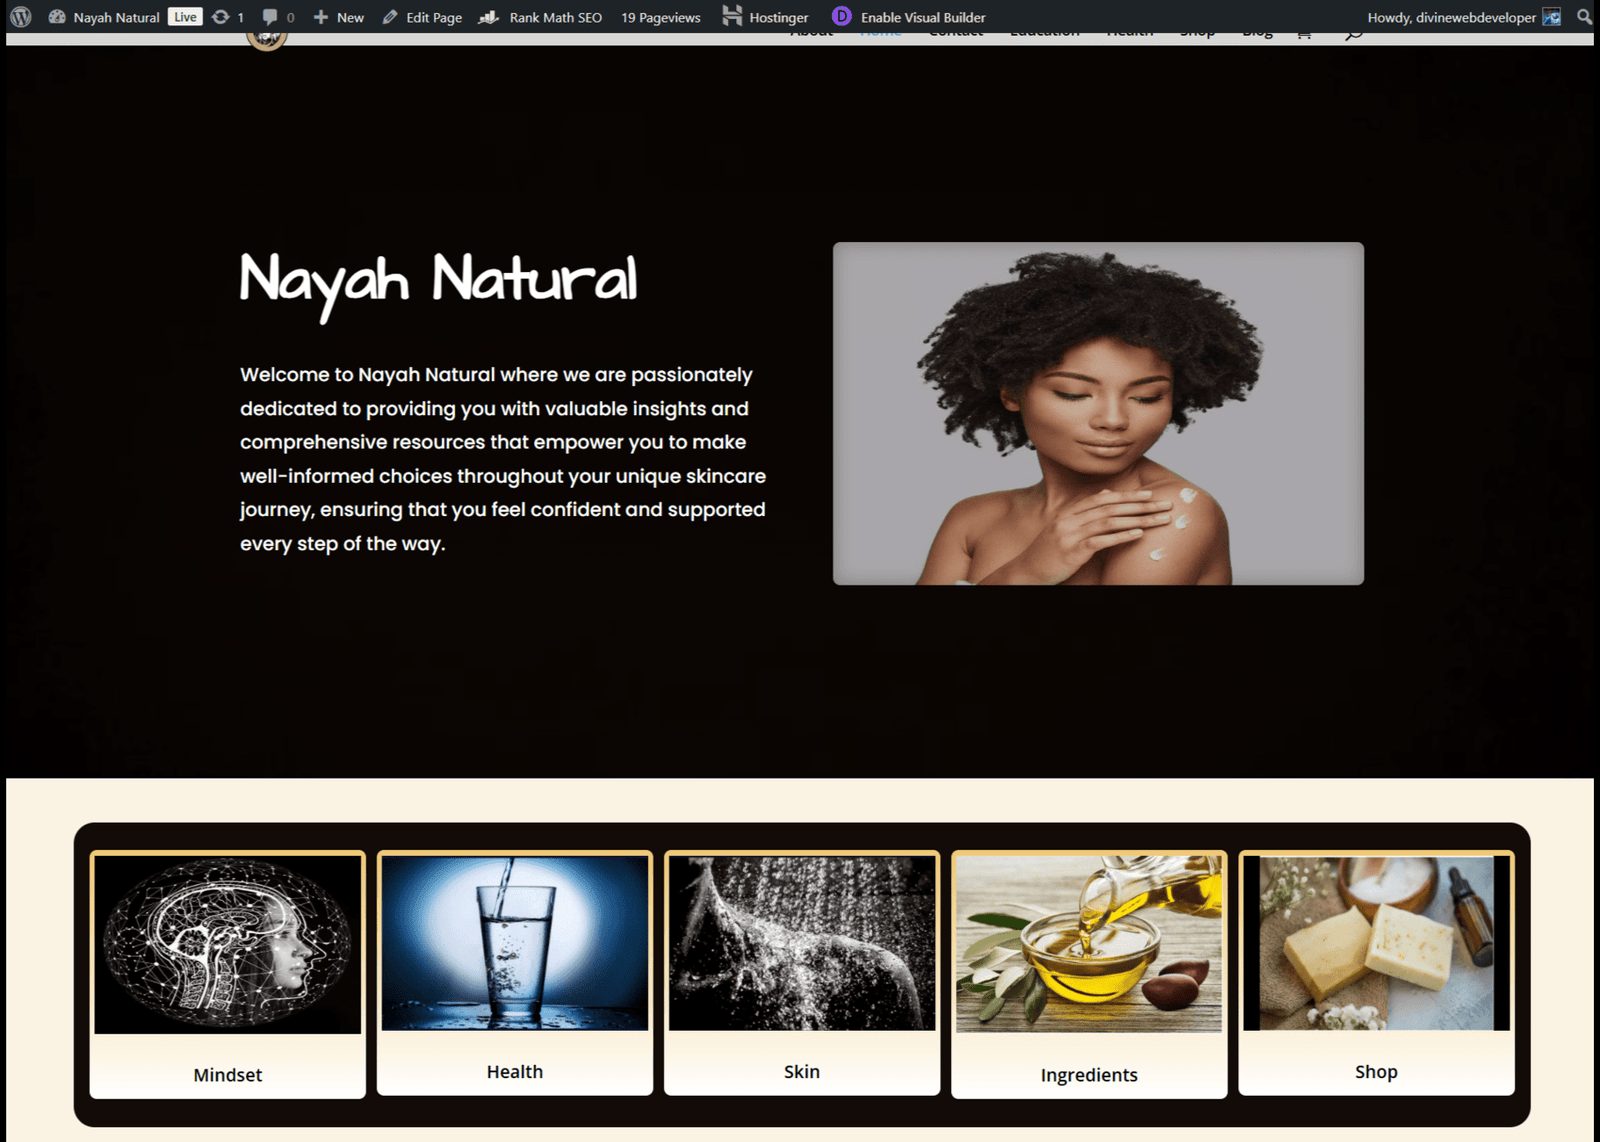The image size is (1600, 1142).
Task: Click the Skin card label
Action: (x=802, y=1072)
